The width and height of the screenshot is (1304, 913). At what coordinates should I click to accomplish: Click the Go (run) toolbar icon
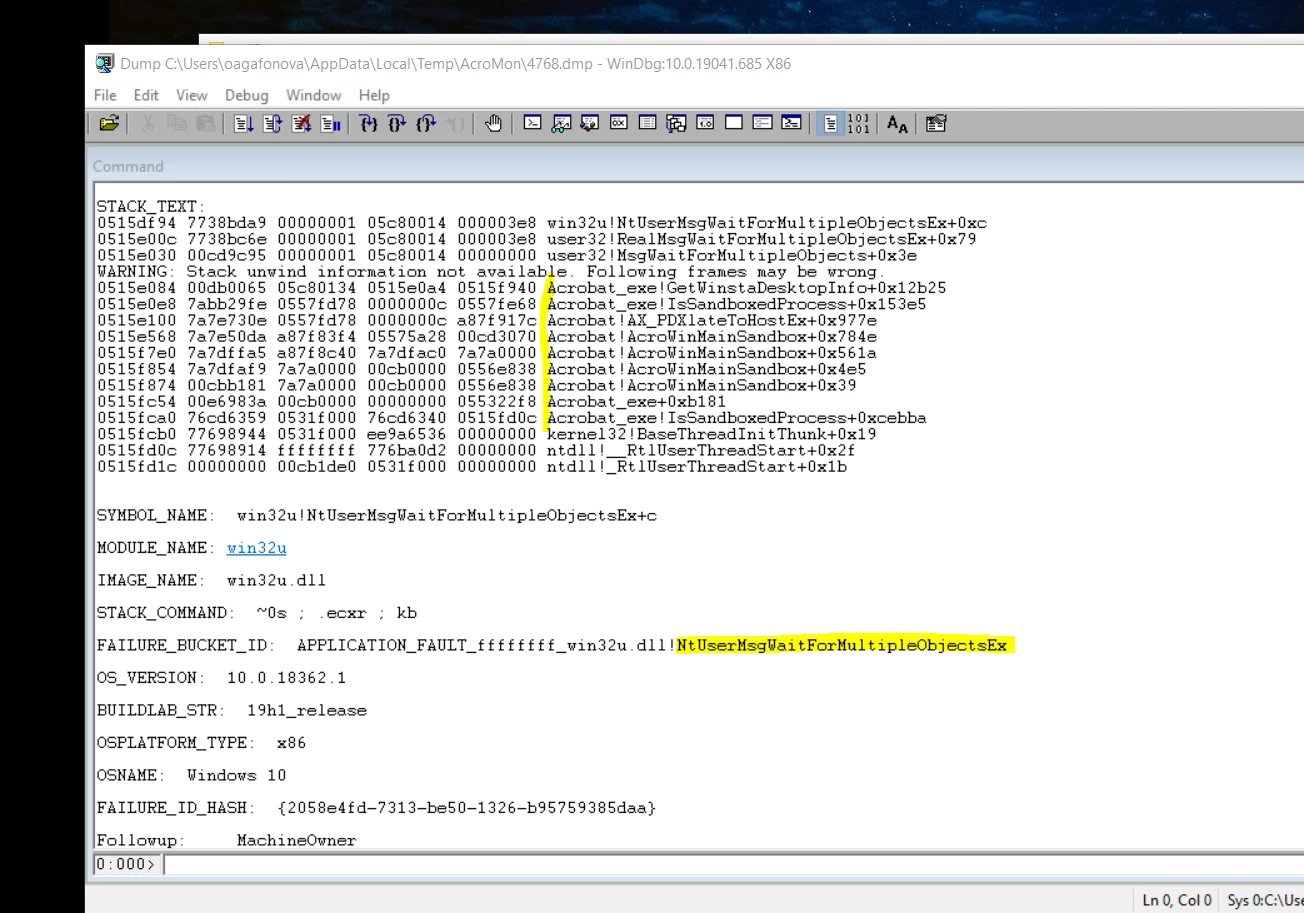click(x=243, y=124)
